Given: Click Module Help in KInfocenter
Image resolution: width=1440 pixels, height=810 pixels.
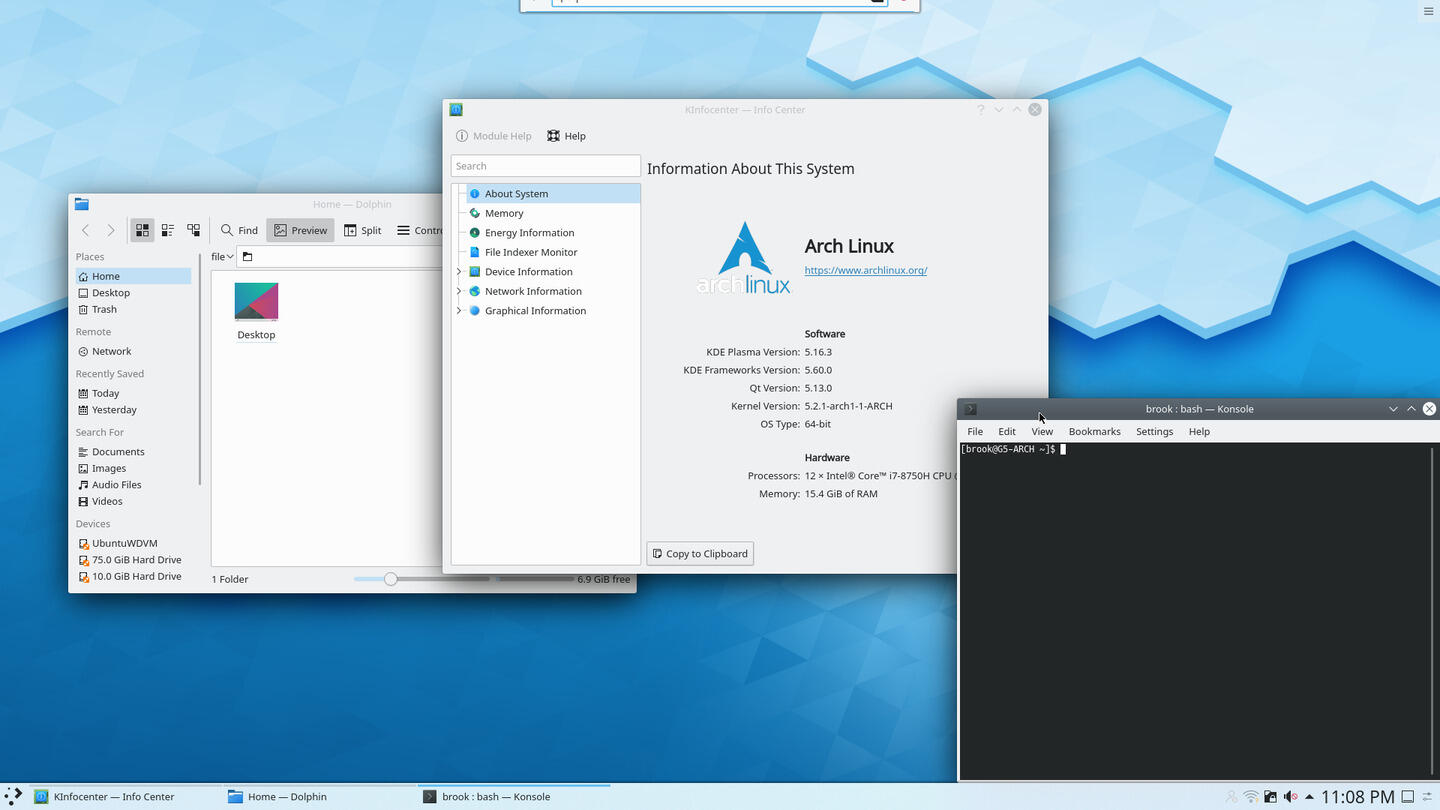Looking at the screenshot, I should pyautogui.click(x=494, y=136).
